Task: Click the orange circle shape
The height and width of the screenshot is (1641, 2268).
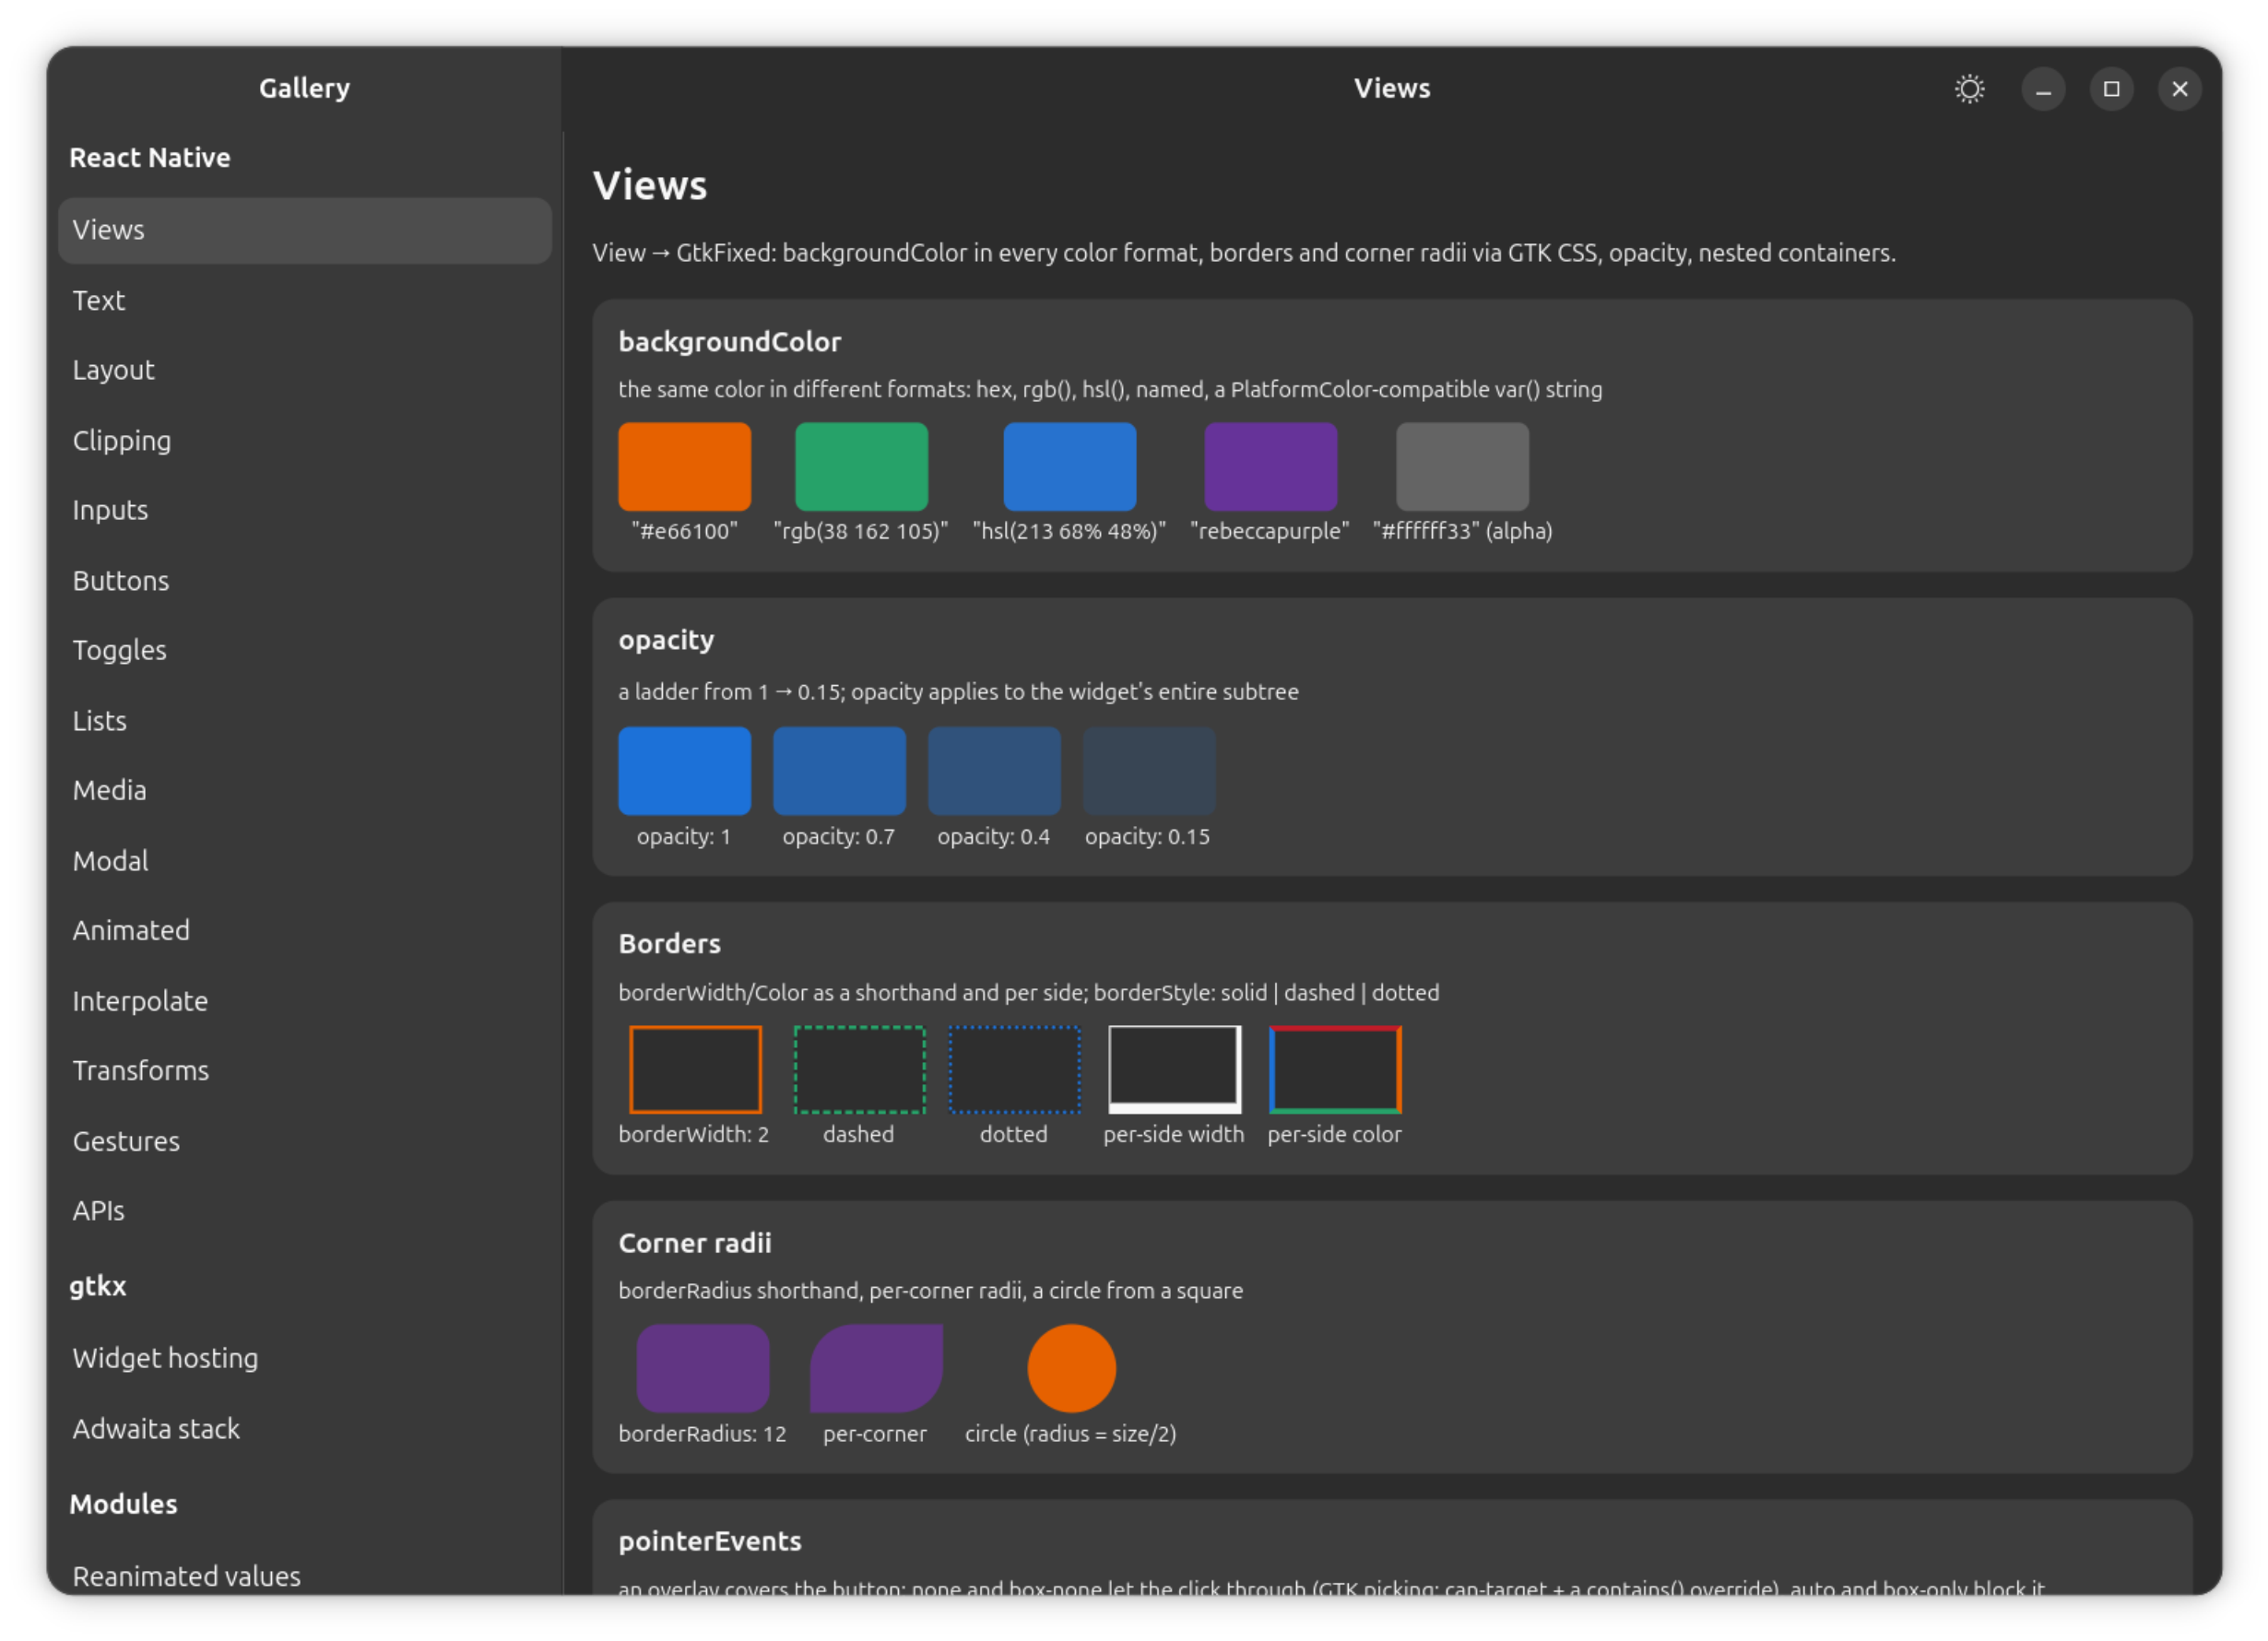Action: 1071,1368
